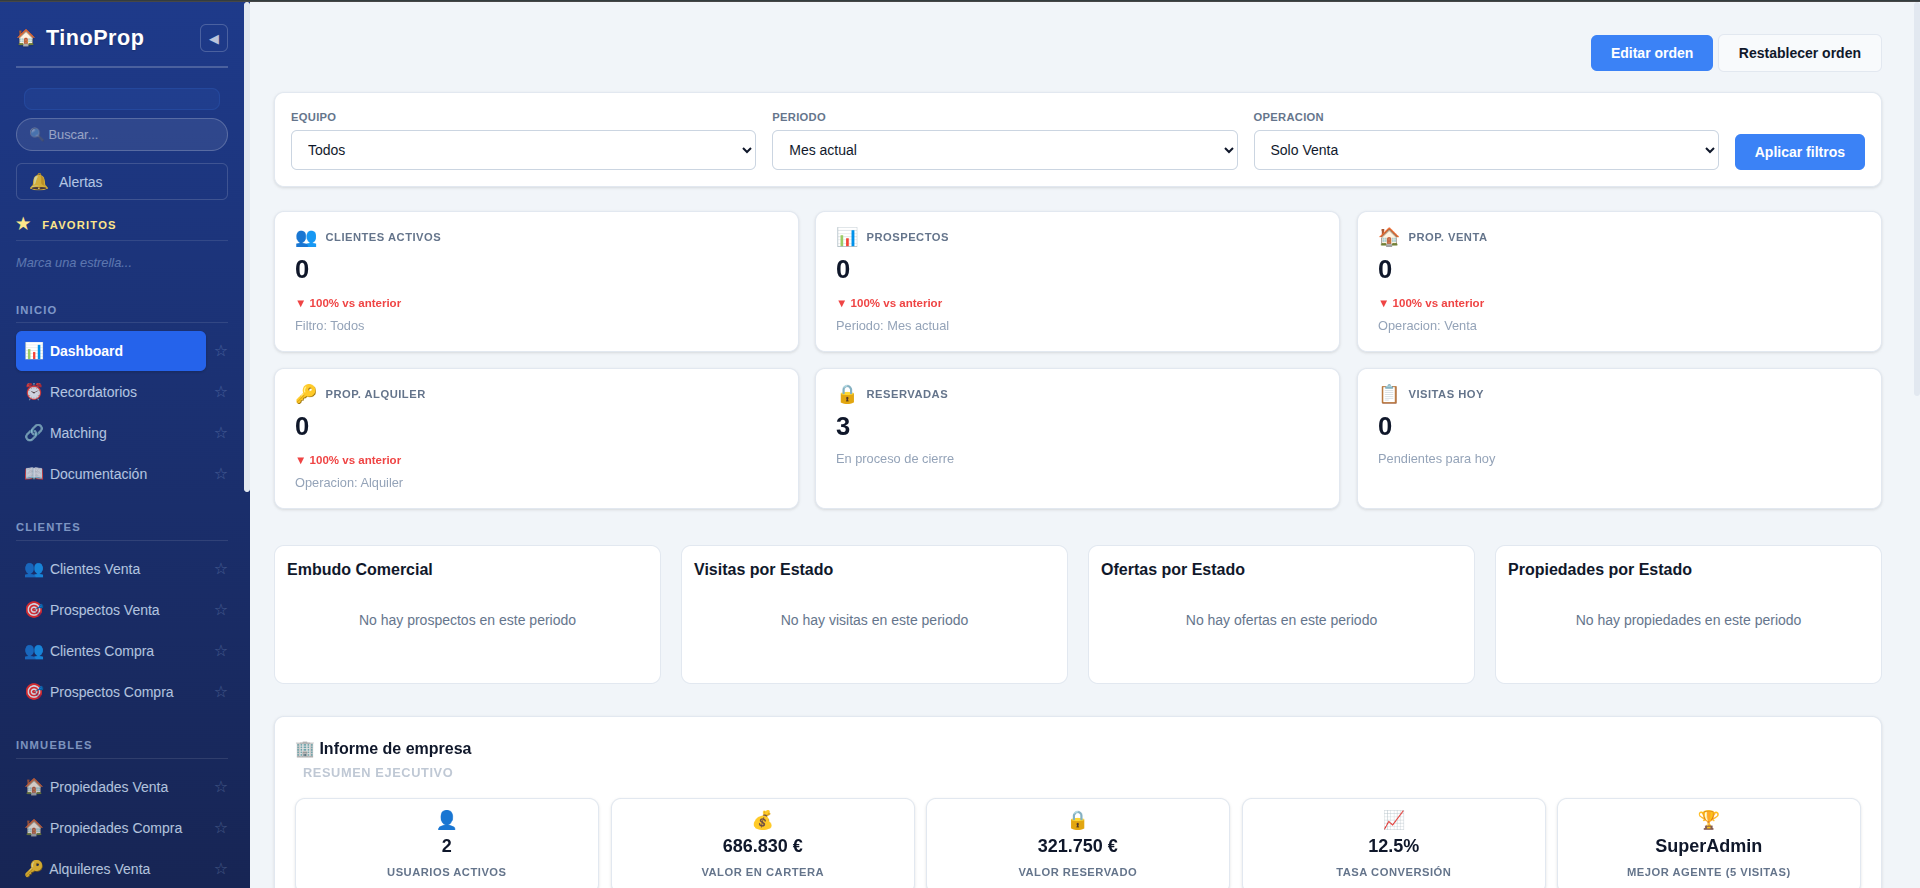
Task: Open the Operacion Solo Venta dropdown
Action: coord(1485,150)
